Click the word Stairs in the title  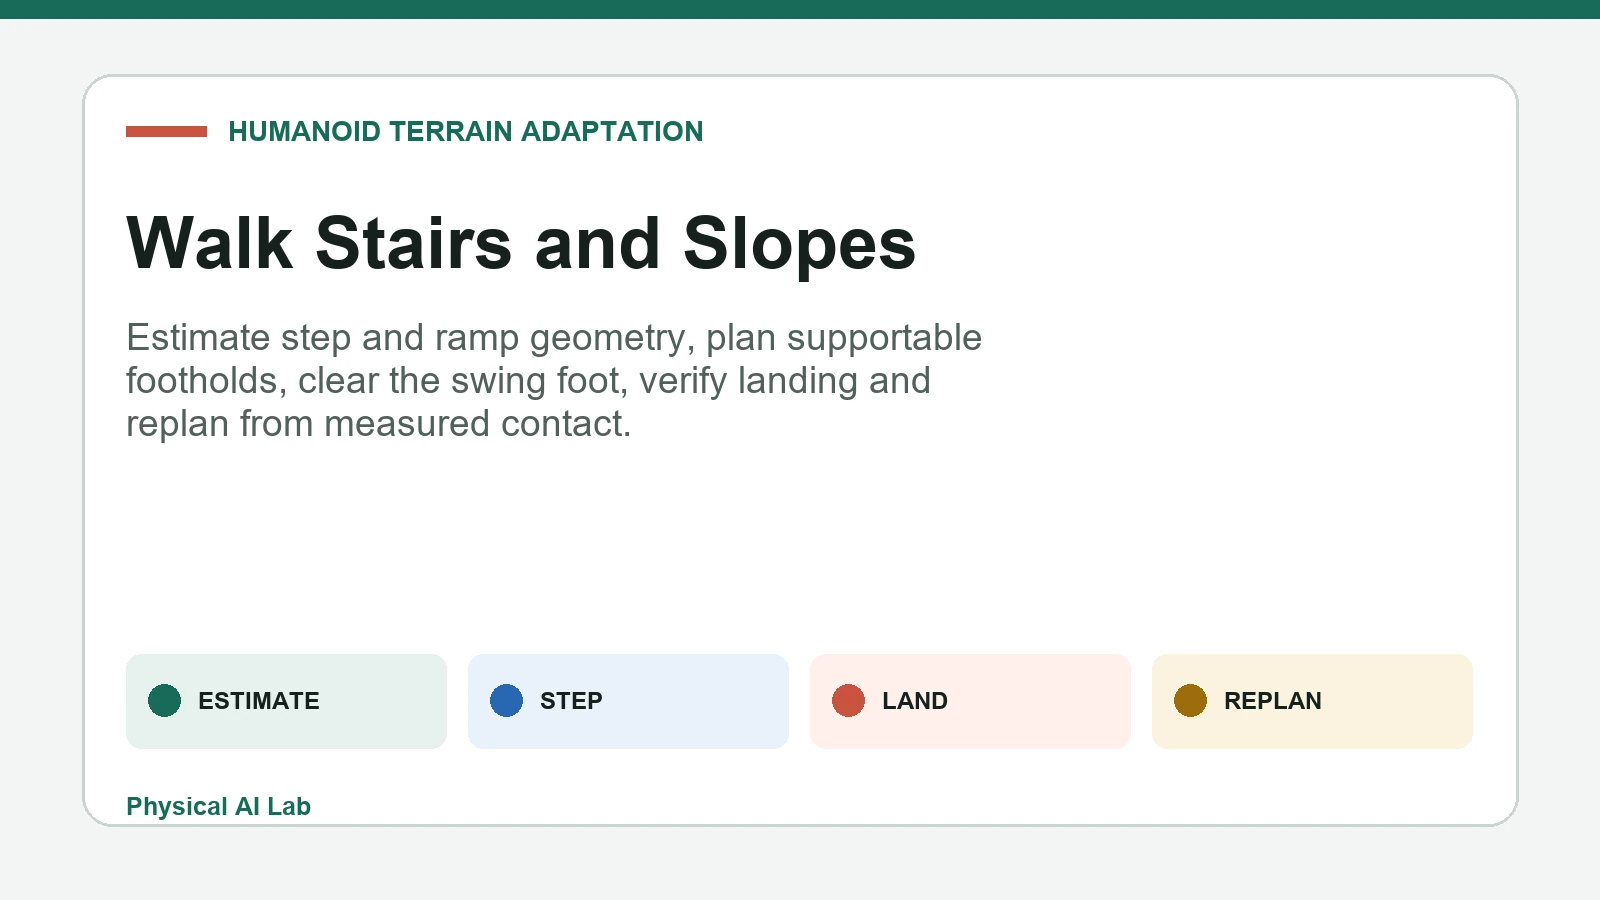413,243
